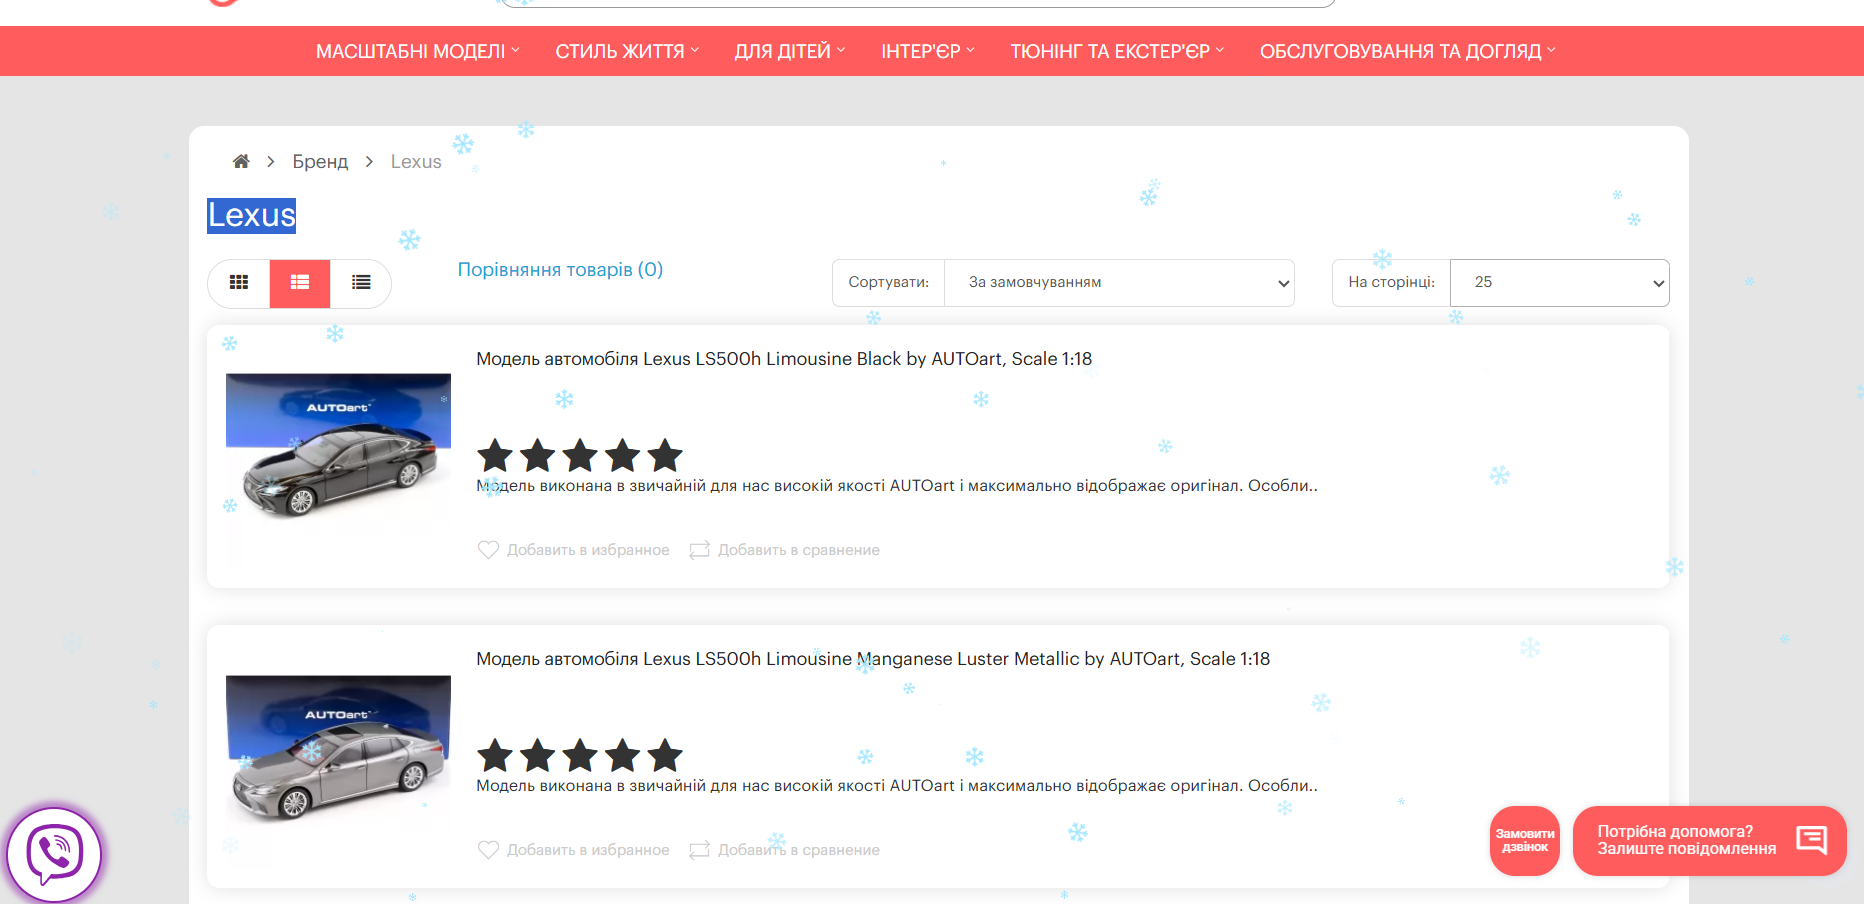Open the sort order dropdown

tap(1119, 283)
